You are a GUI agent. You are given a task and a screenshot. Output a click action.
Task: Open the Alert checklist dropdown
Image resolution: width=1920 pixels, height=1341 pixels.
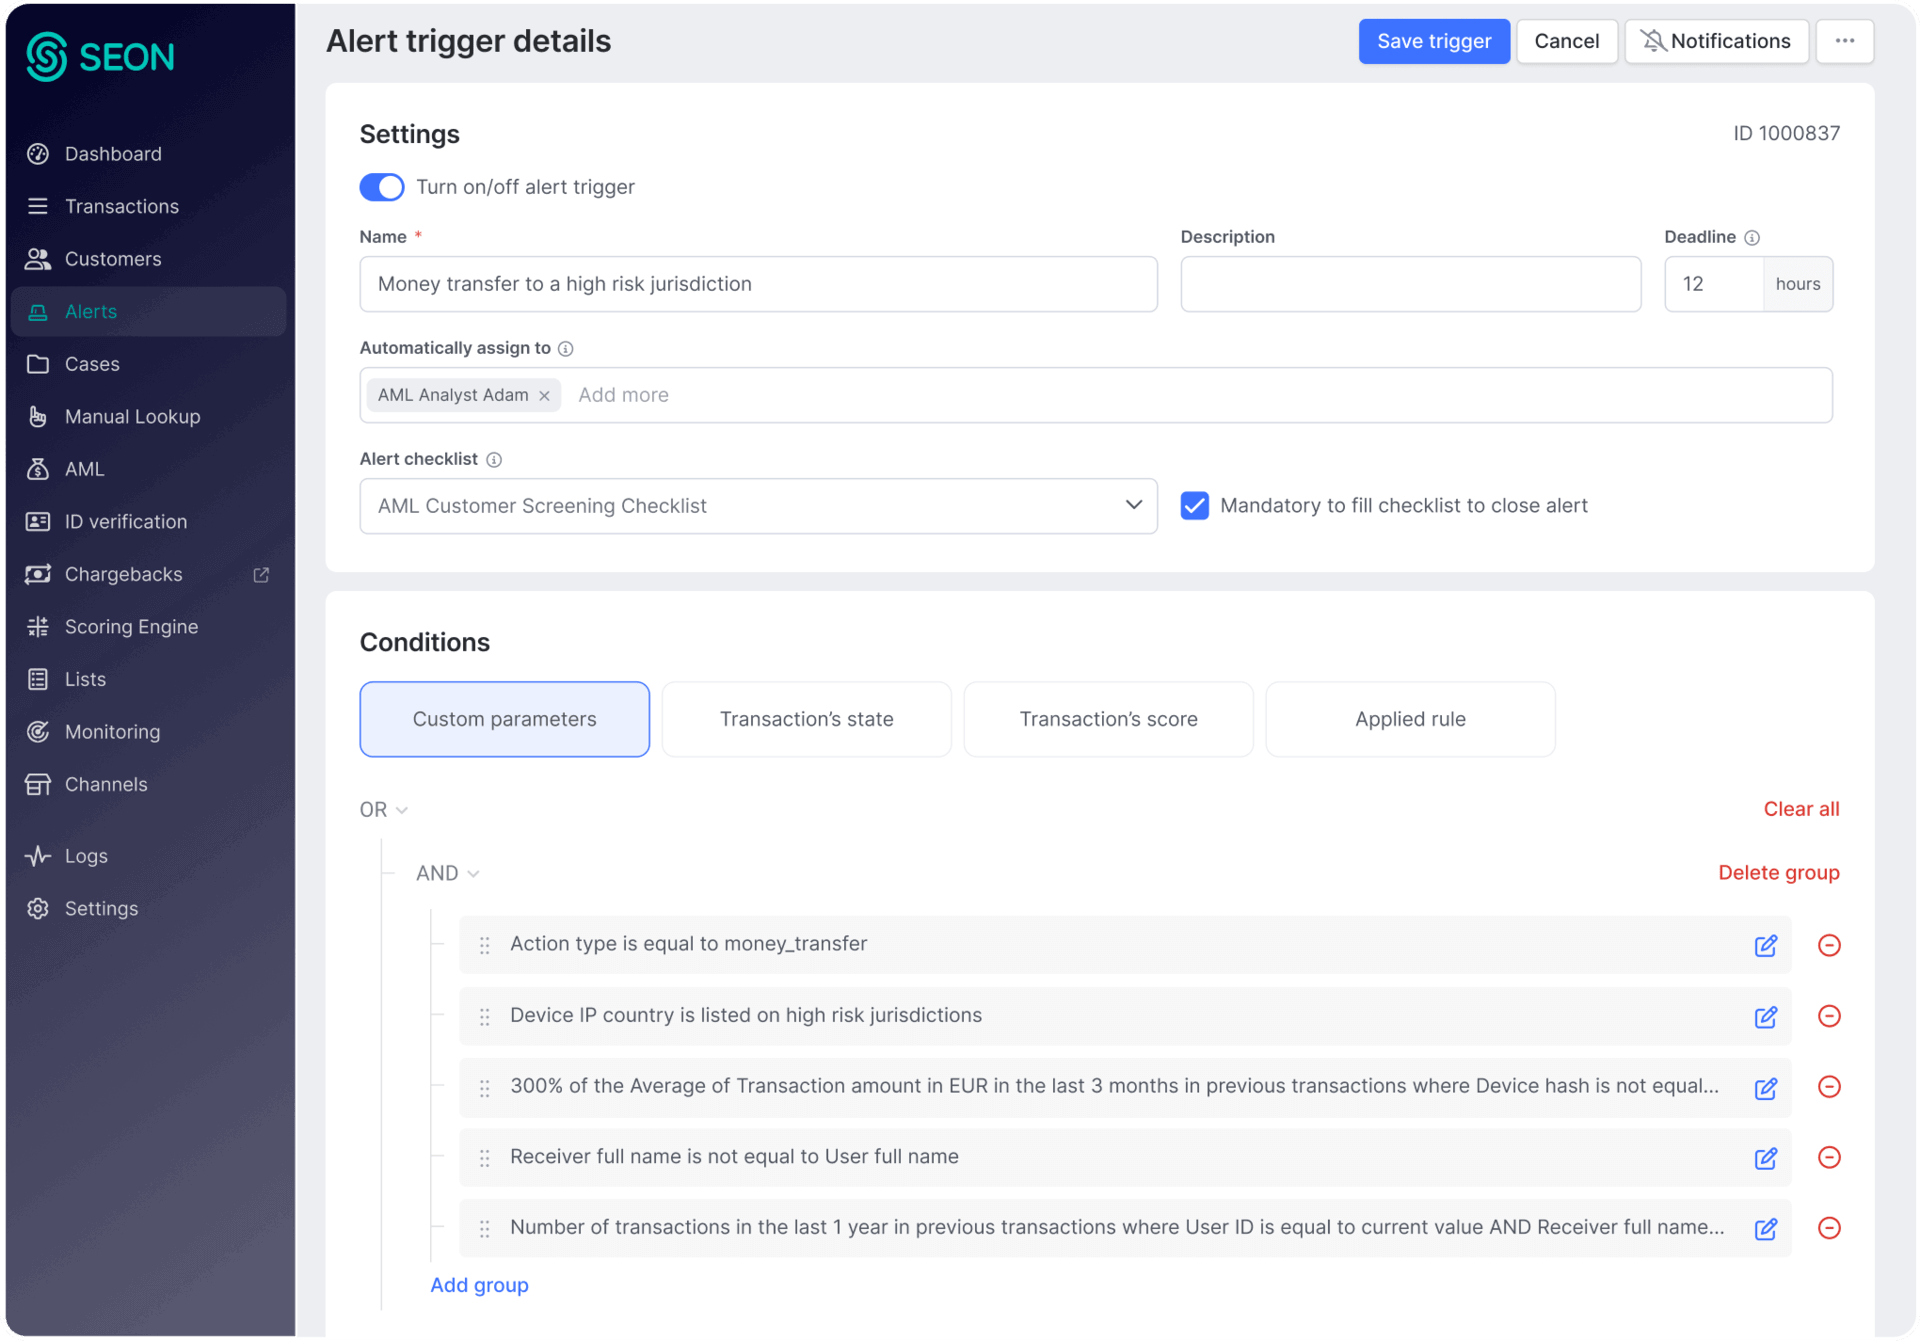(758, 506)
